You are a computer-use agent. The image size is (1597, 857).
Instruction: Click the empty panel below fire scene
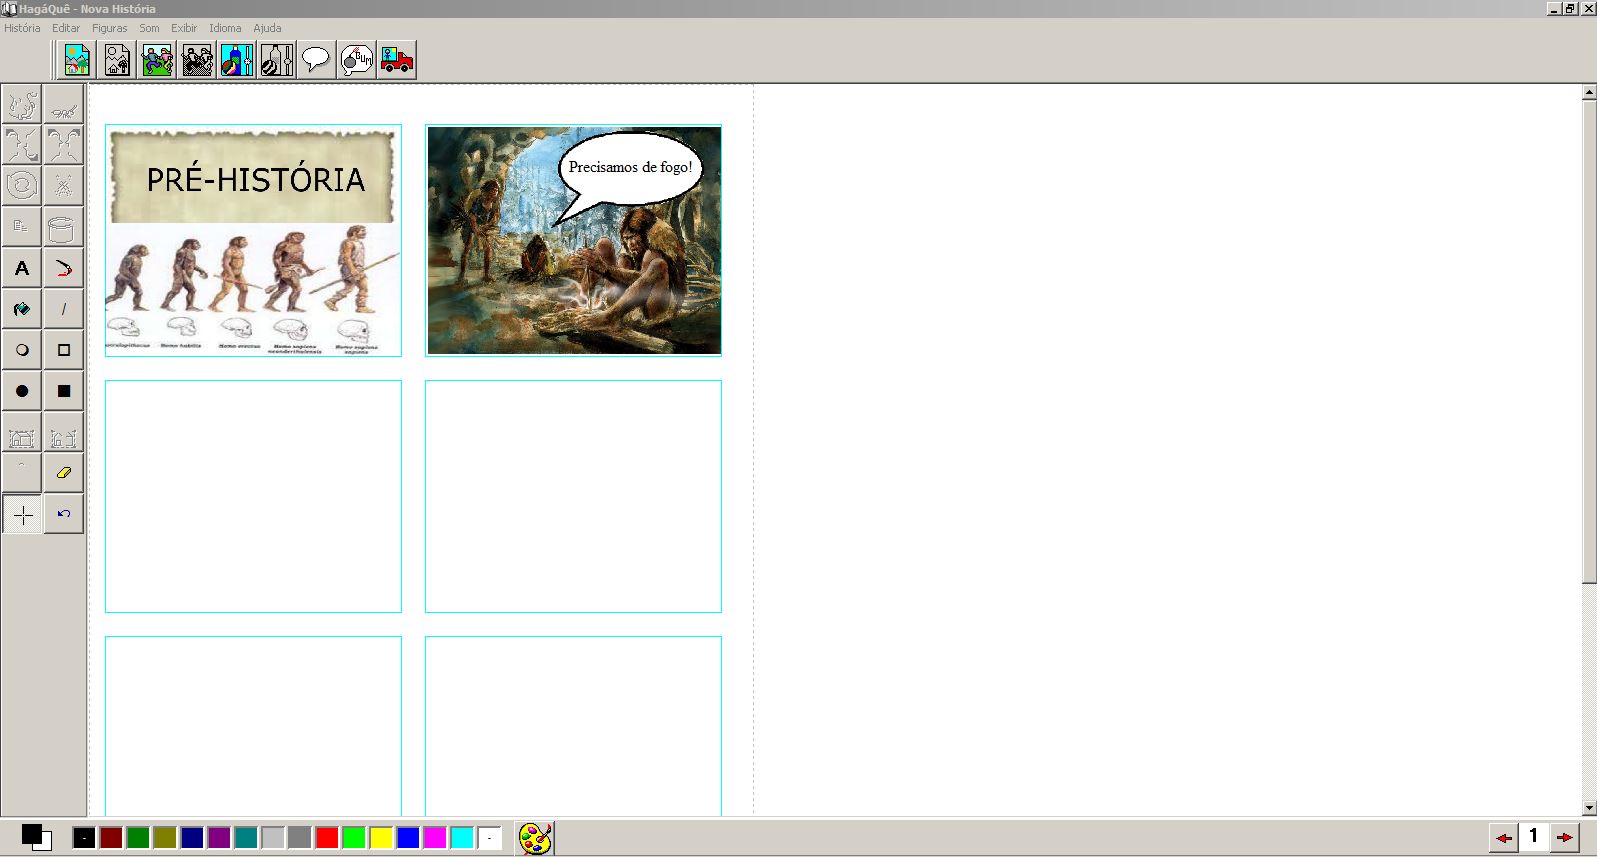point(573,496)
